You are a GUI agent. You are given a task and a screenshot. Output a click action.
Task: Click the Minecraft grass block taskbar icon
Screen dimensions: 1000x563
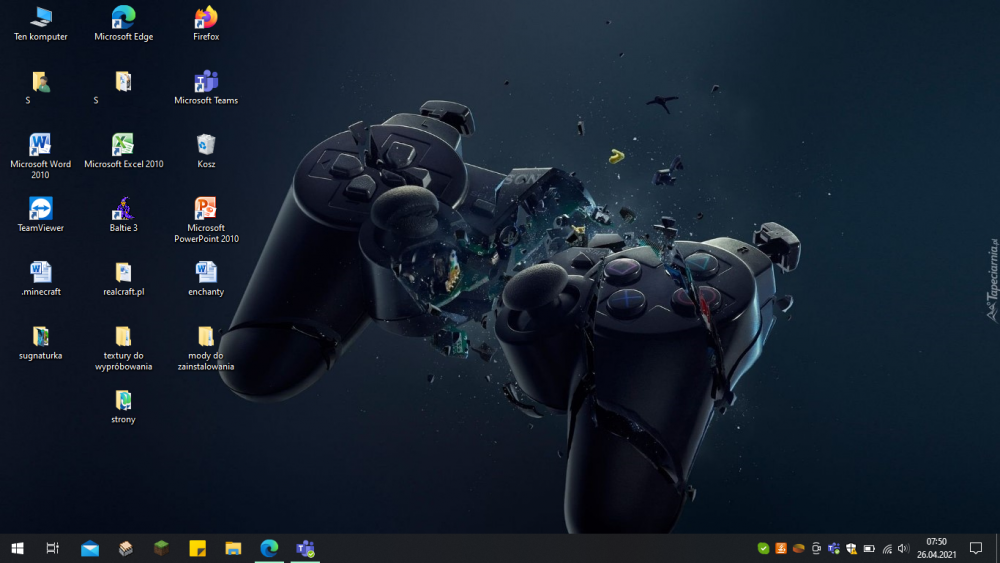(161, 548)
